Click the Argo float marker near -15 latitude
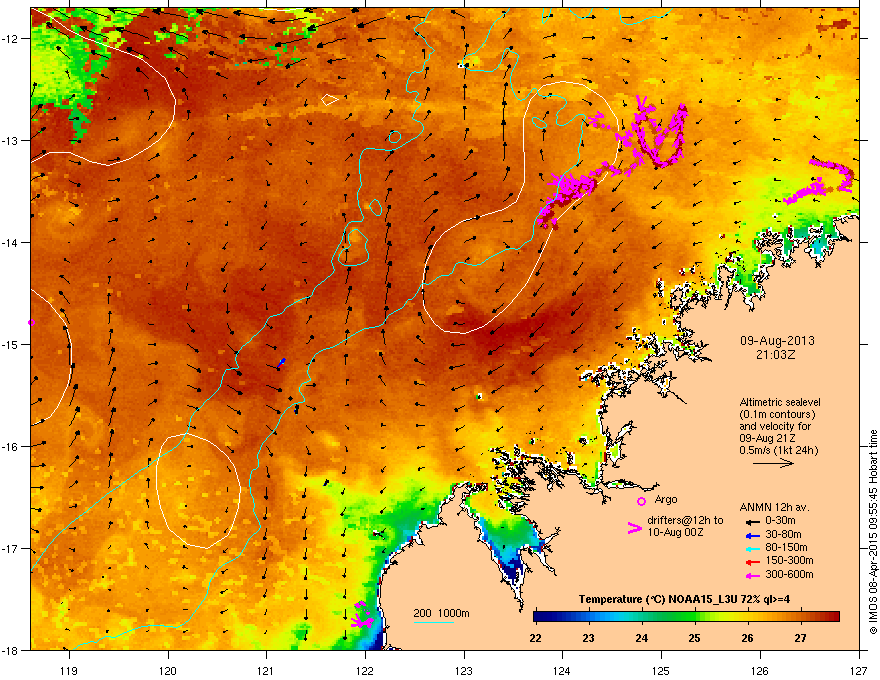Viewport: 880px width, 680px height. 31,323
